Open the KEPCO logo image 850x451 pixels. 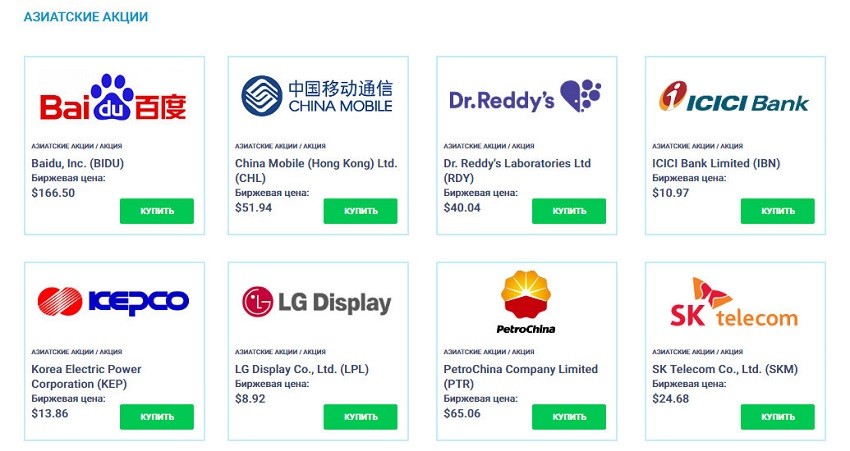[x=113, y=301]
